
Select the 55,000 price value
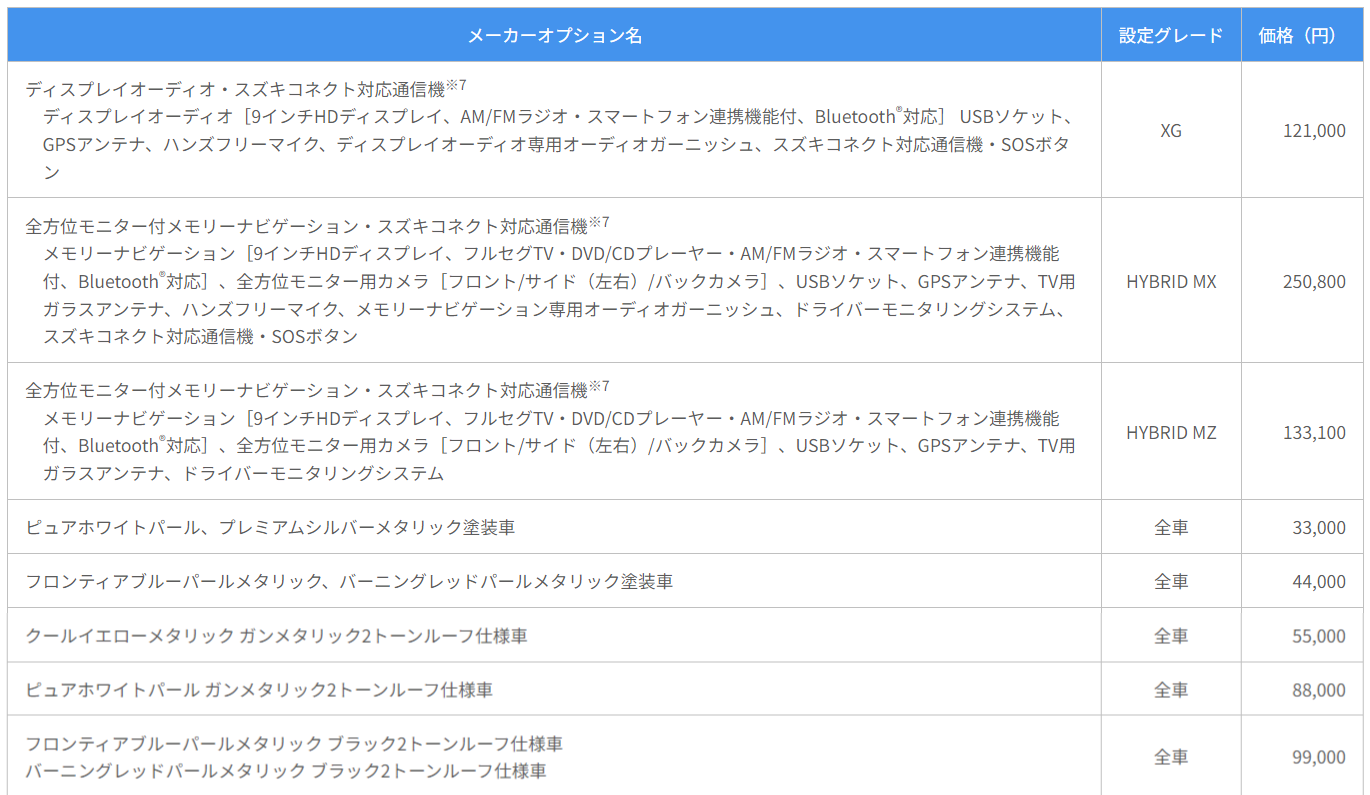tap(1319, 636)
